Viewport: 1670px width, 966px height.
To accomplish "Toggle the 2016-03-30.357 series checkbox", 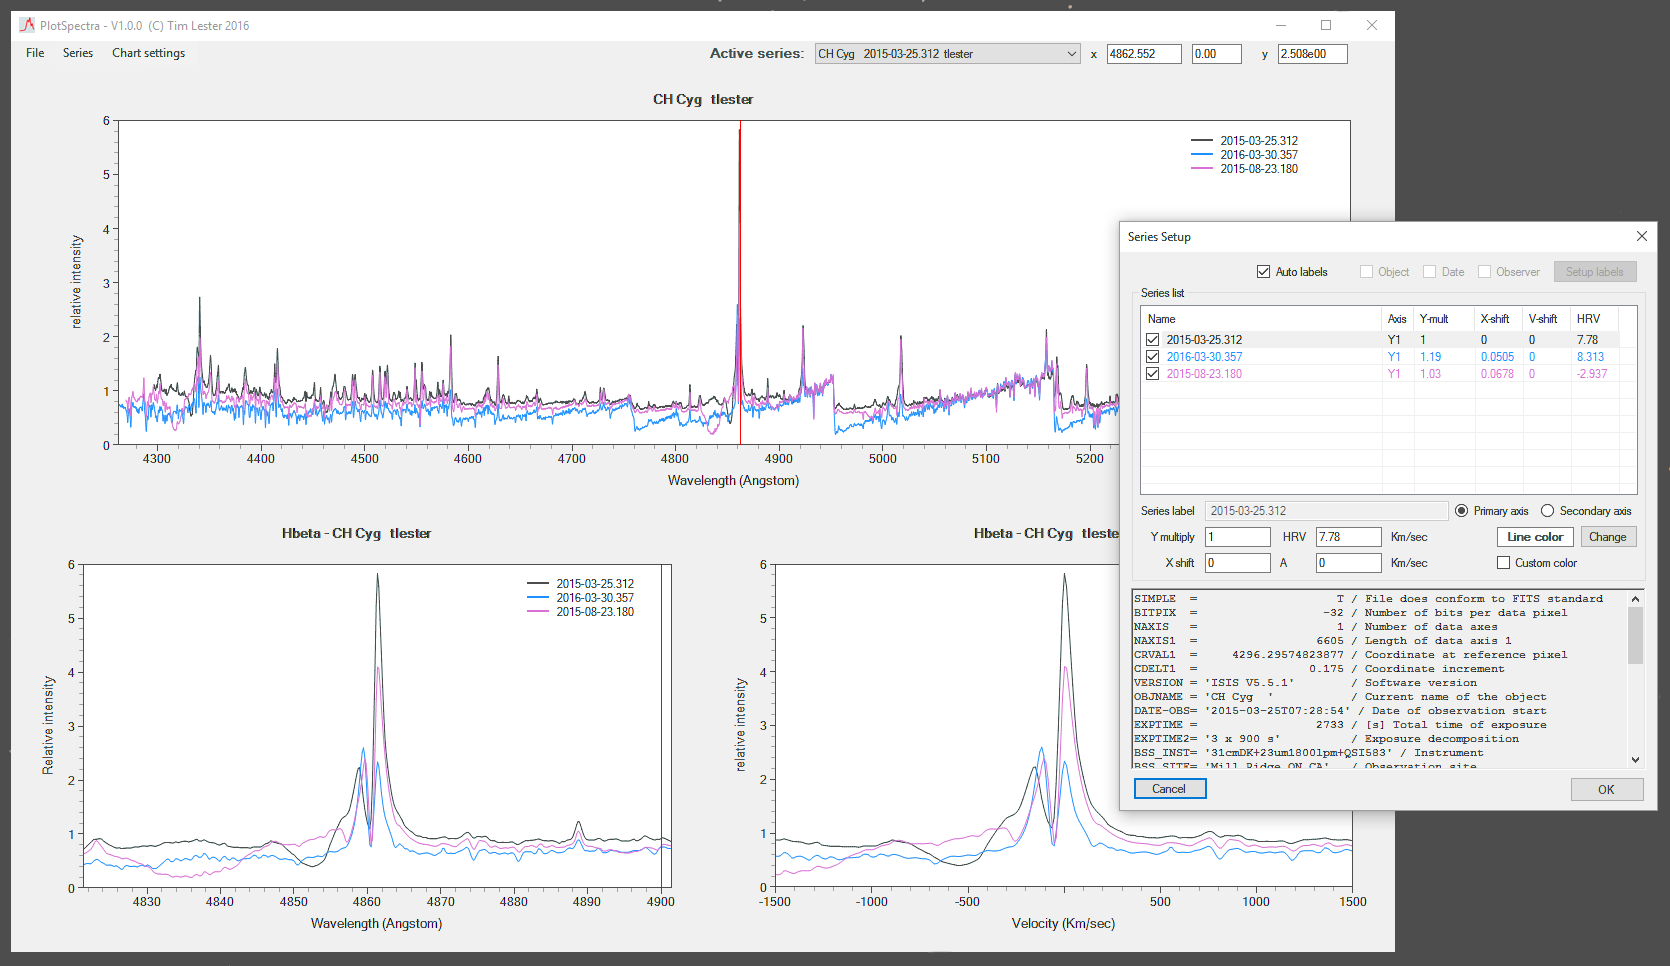I will pyautogui.click(x=1153, y=357).
